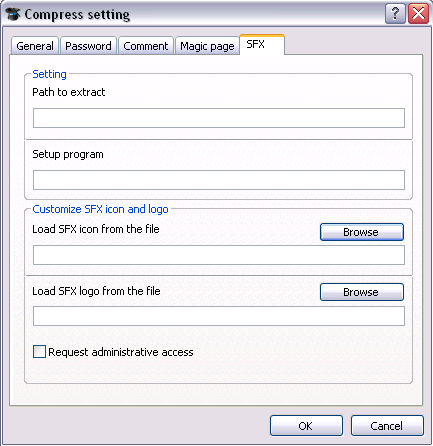Click the Setting group heading
Viewport: 433px width, 446px height.
(49, 74)
